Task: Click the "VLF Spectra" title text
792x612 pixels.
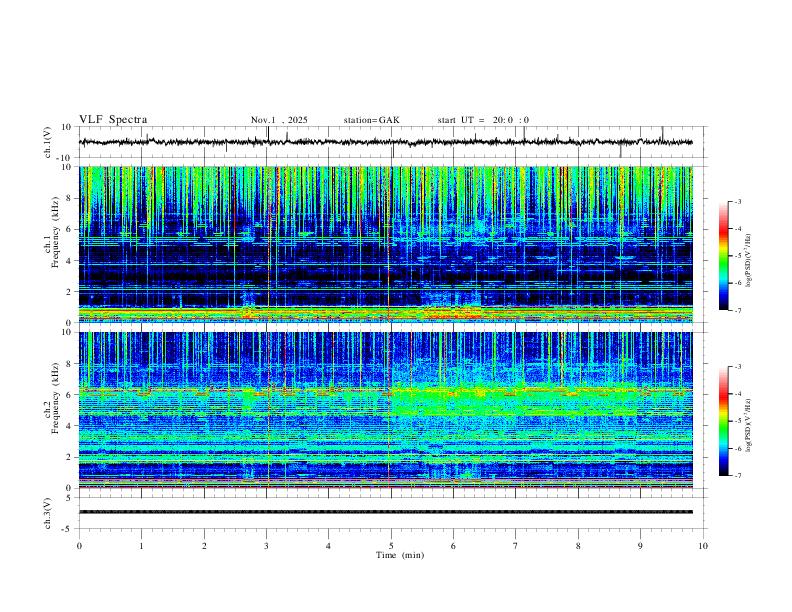Action: point(113,120)
